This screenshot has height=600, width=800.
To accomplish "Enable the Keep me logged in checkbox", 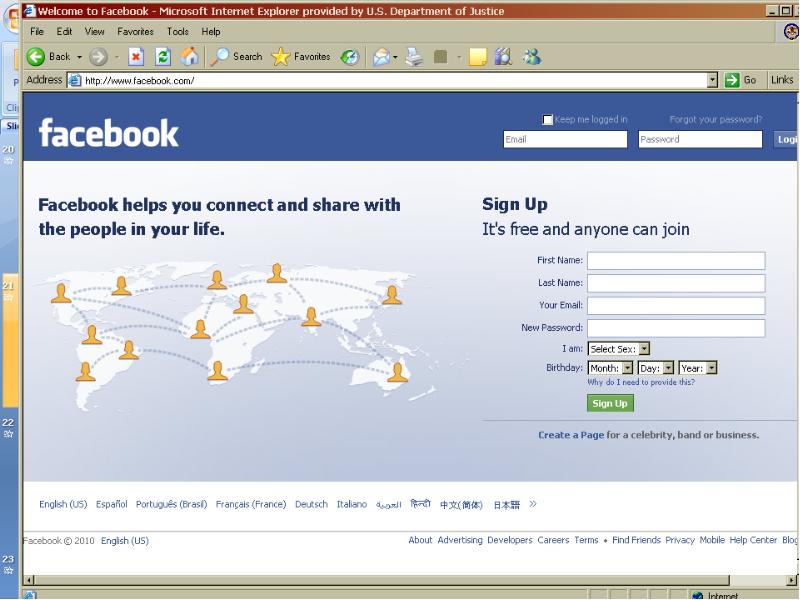I will 547,119.
